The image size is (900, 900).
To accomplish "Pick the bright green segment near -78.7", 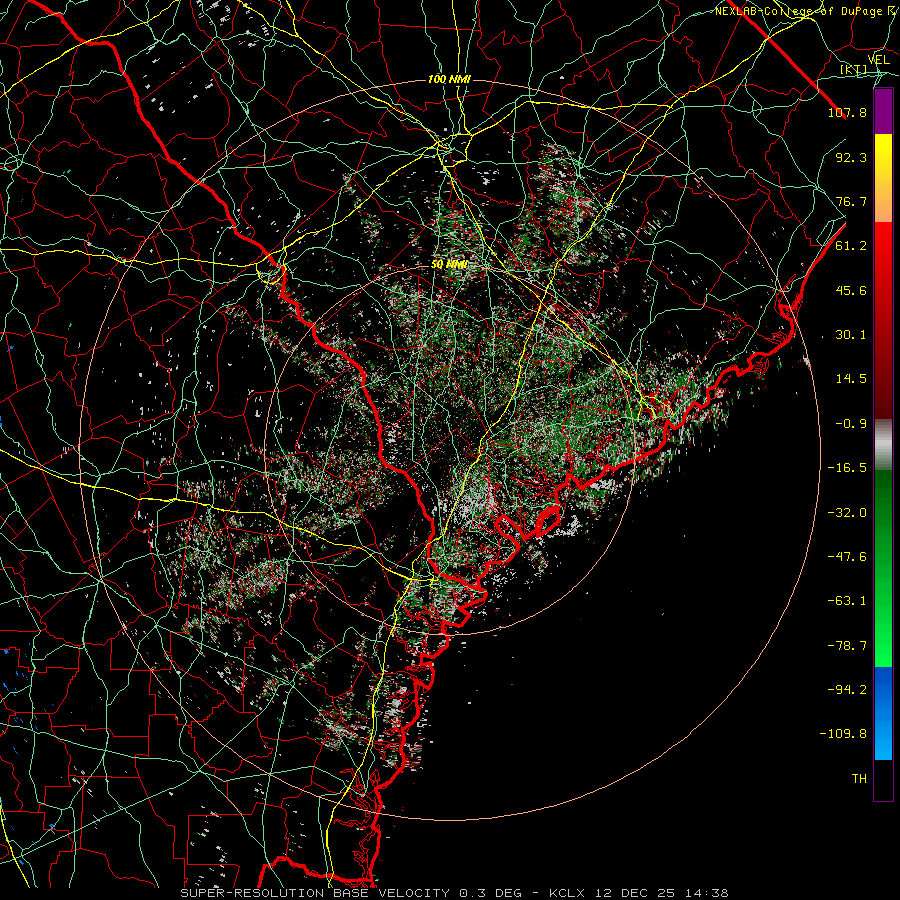I will [883, 643].
